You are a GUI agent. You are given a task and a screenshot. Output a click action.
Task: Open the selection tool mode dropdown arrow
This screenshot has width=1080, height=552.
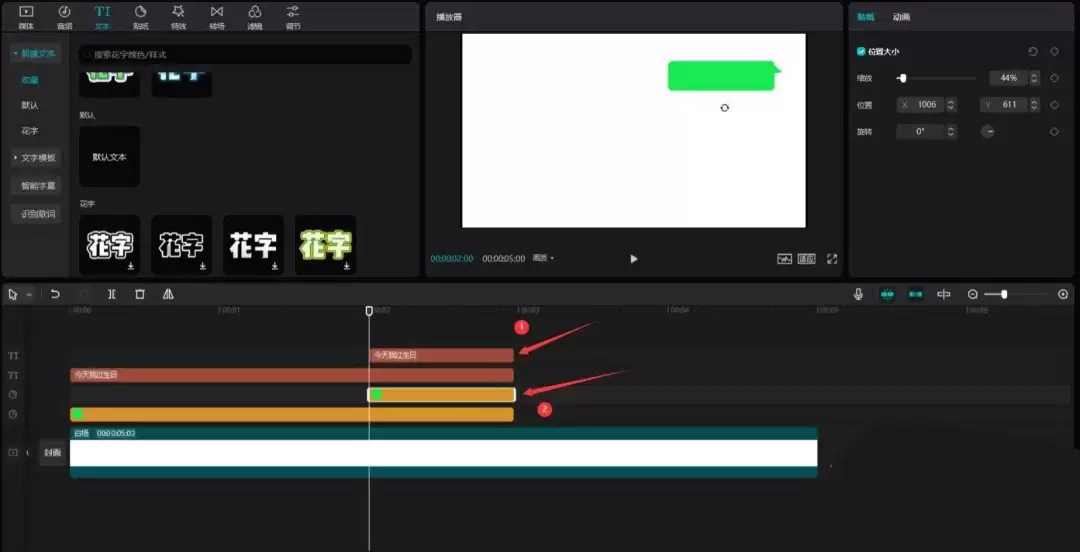(x=29, y=295)
